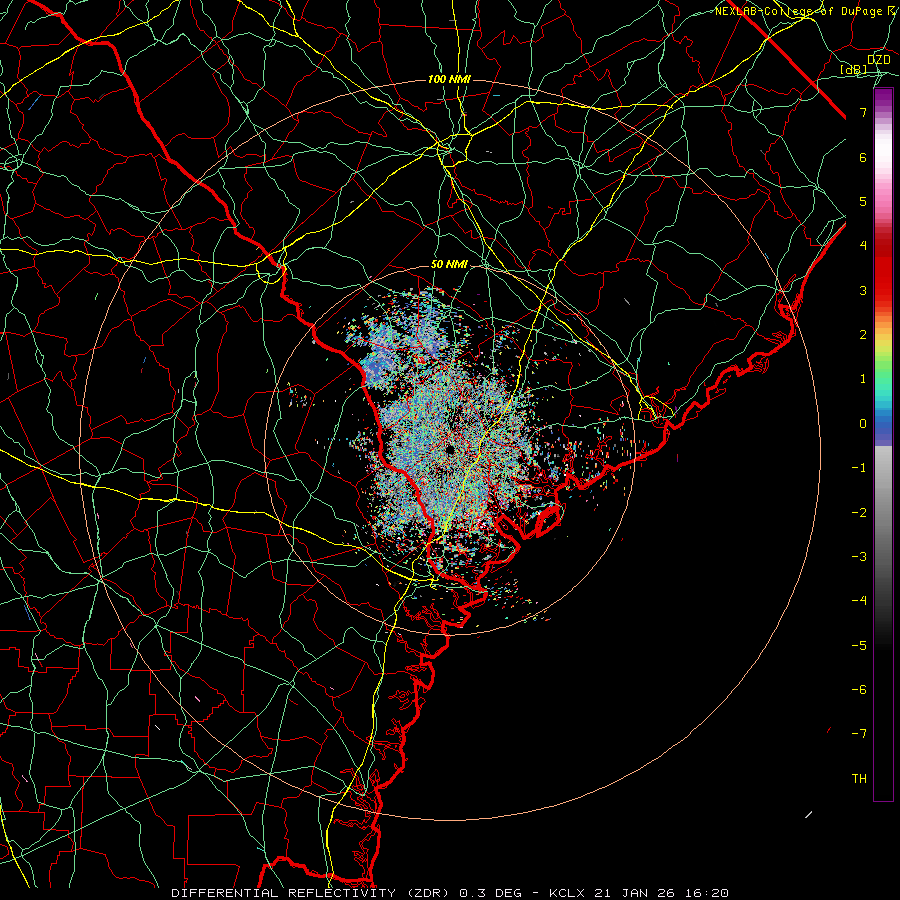Click the "2" value on the color scale
The height and width of the screenshot is (900, 900).
click(x=863, y=335)
